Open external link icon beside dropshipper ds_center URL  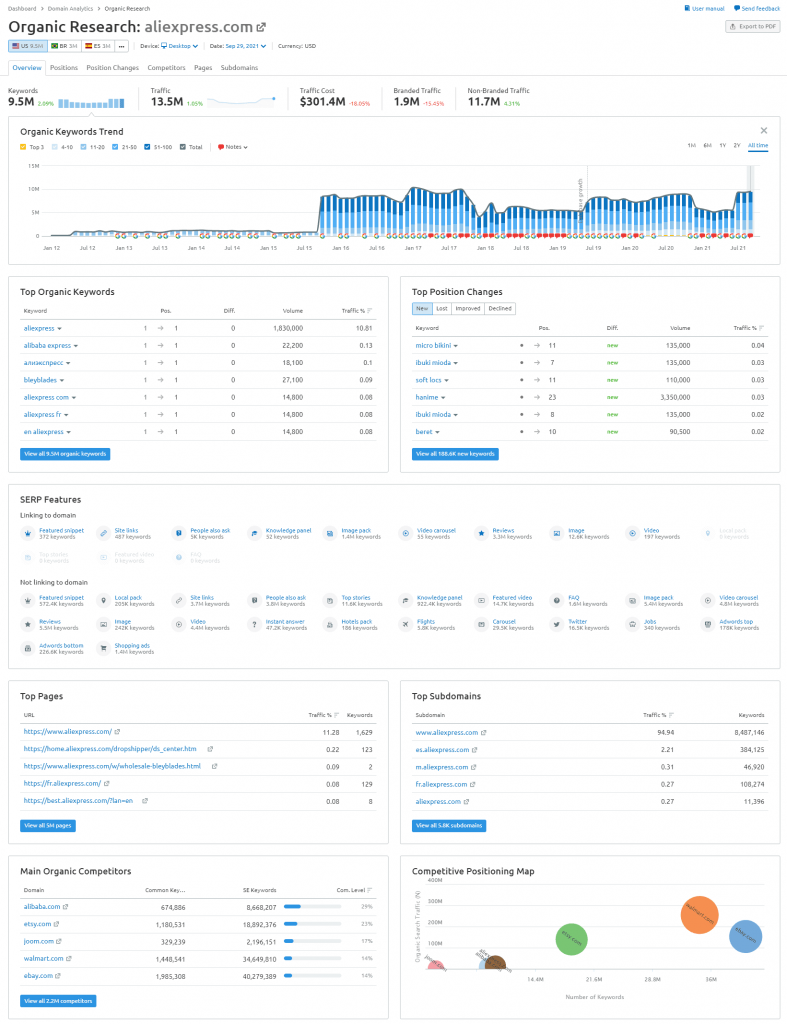tap(210, 749)
